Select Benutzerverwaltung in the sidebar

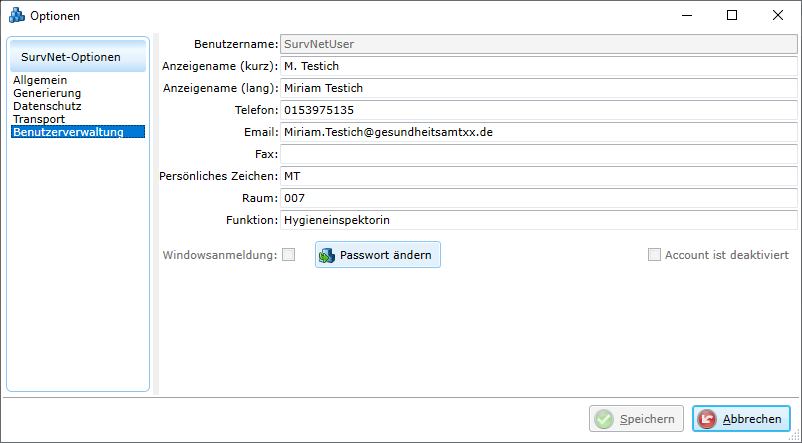(68, 132)
